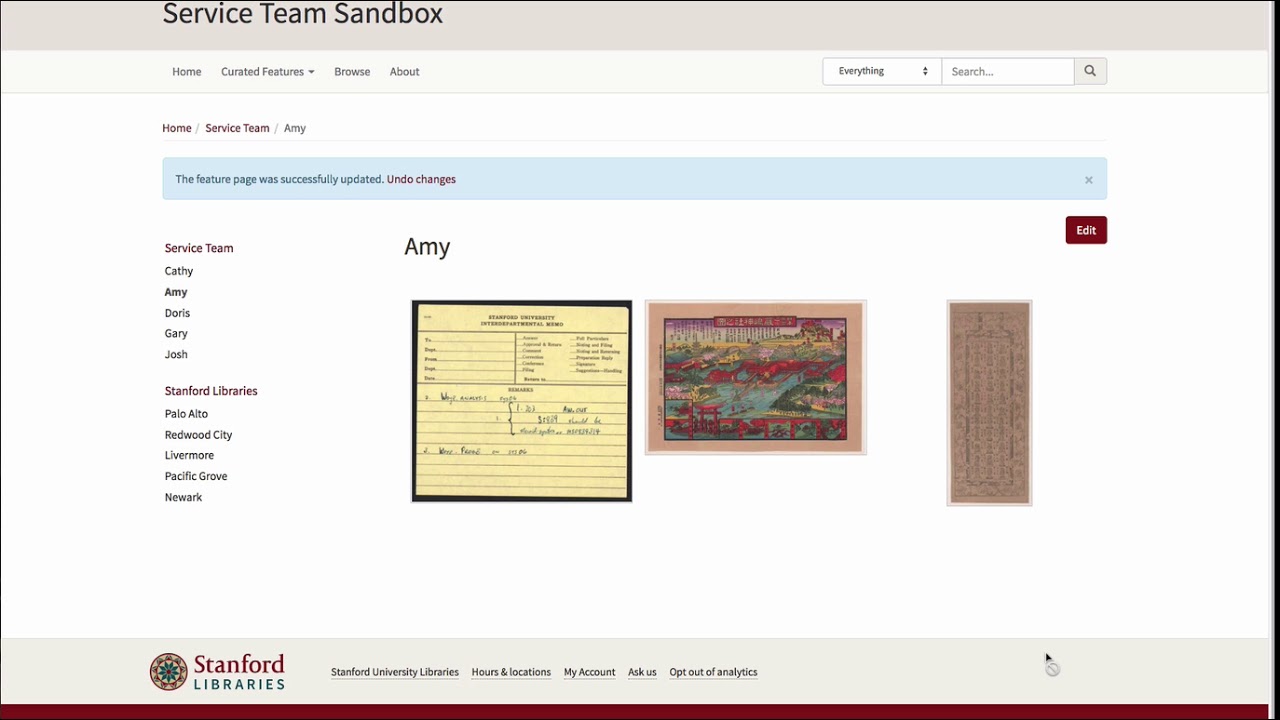Open the Browse menu item
Viewport: 1280px width, 720px height.
pyautogui.click(x=352, y=72)
